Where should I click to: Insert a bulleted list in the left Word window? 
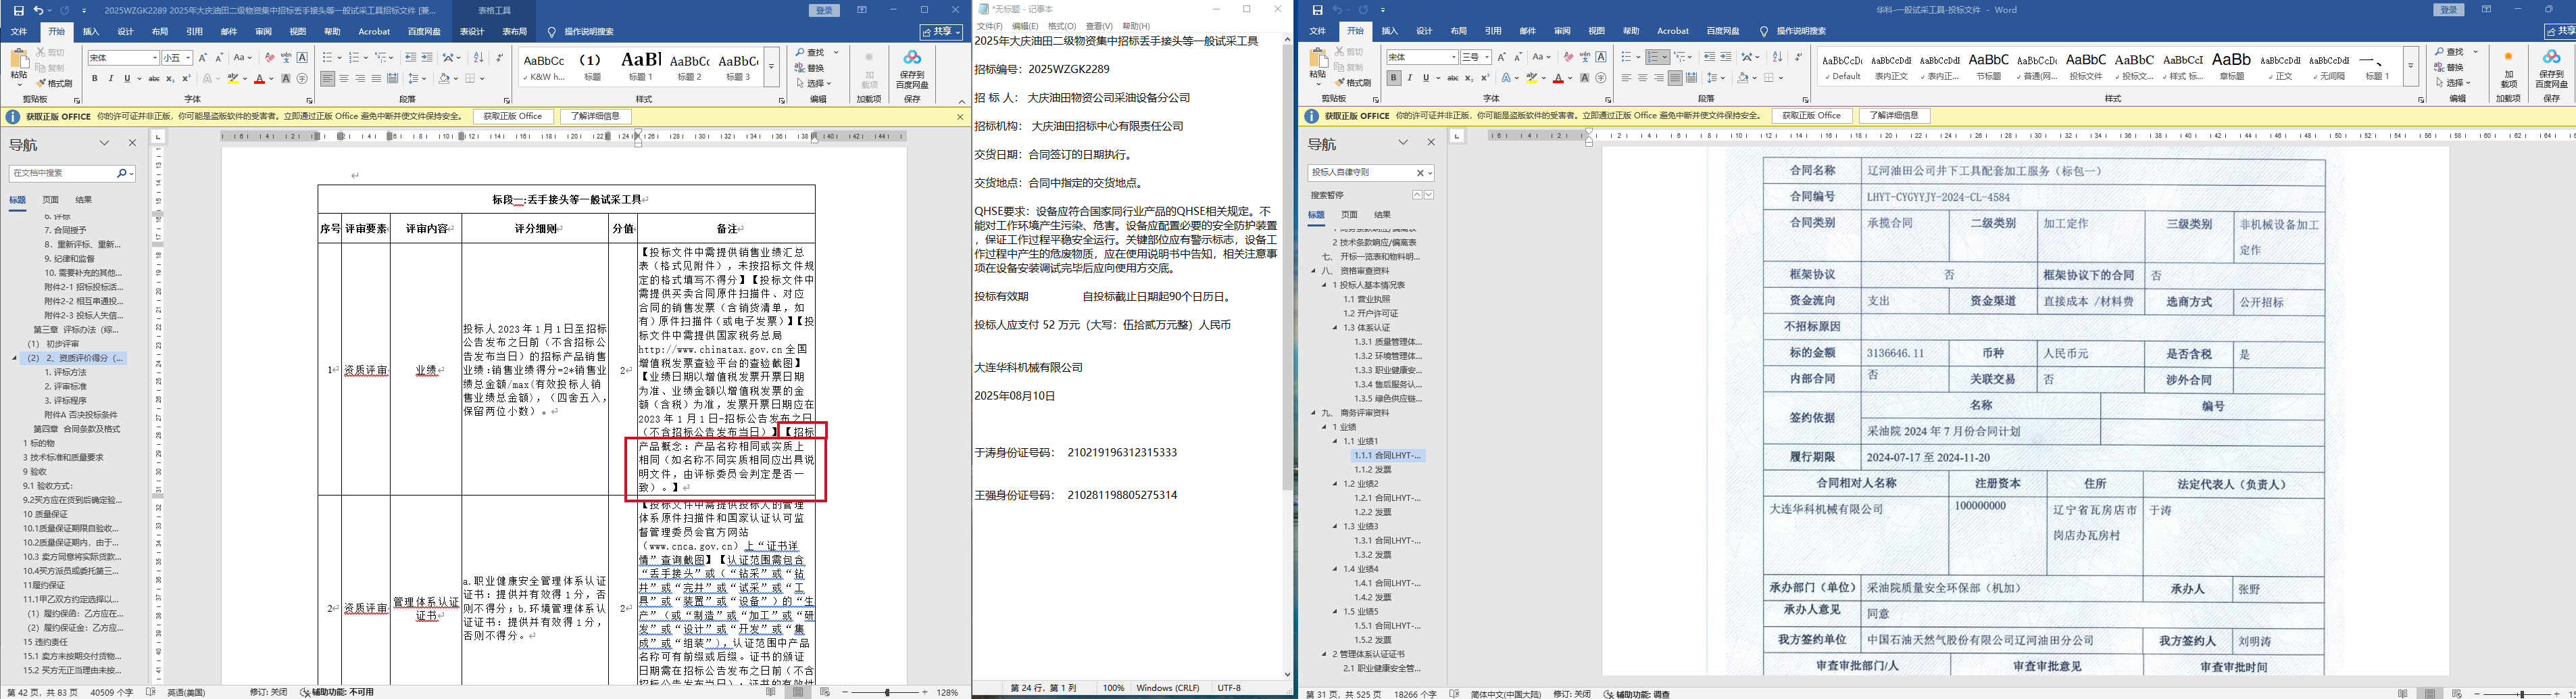pos(327,58)
